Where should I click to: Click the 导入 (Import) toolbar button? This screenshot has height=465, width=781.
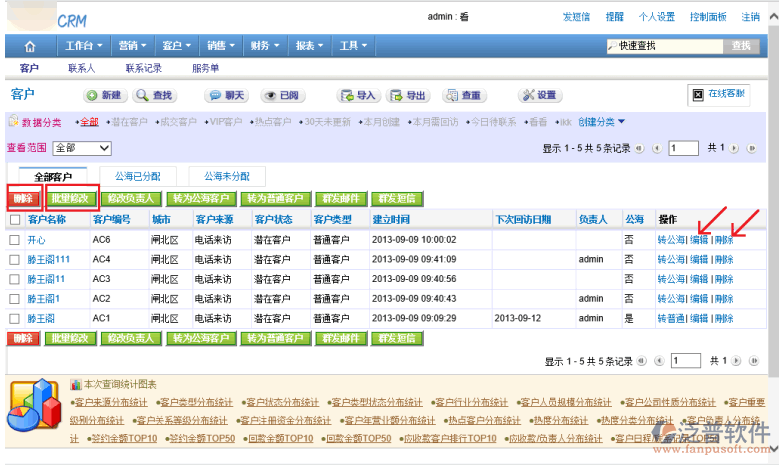358,95
